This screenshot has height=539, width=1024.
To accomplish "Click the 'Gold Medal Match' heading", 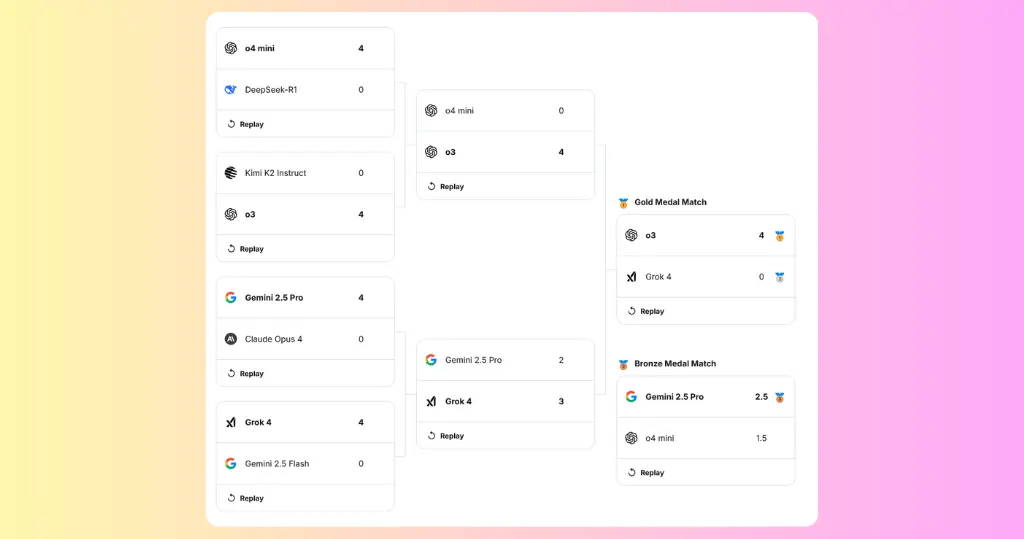I will 671,202.
